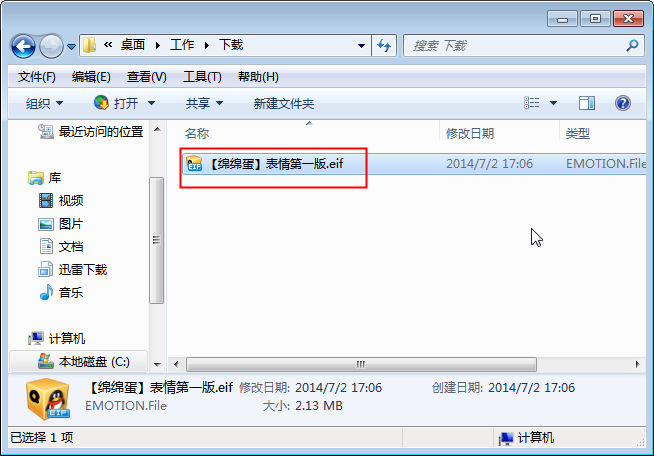Viewport: 654px width, 456px height.
Task: Click the 新建文件夹 button
Action: pyautogui.click(x=284, y=103)
